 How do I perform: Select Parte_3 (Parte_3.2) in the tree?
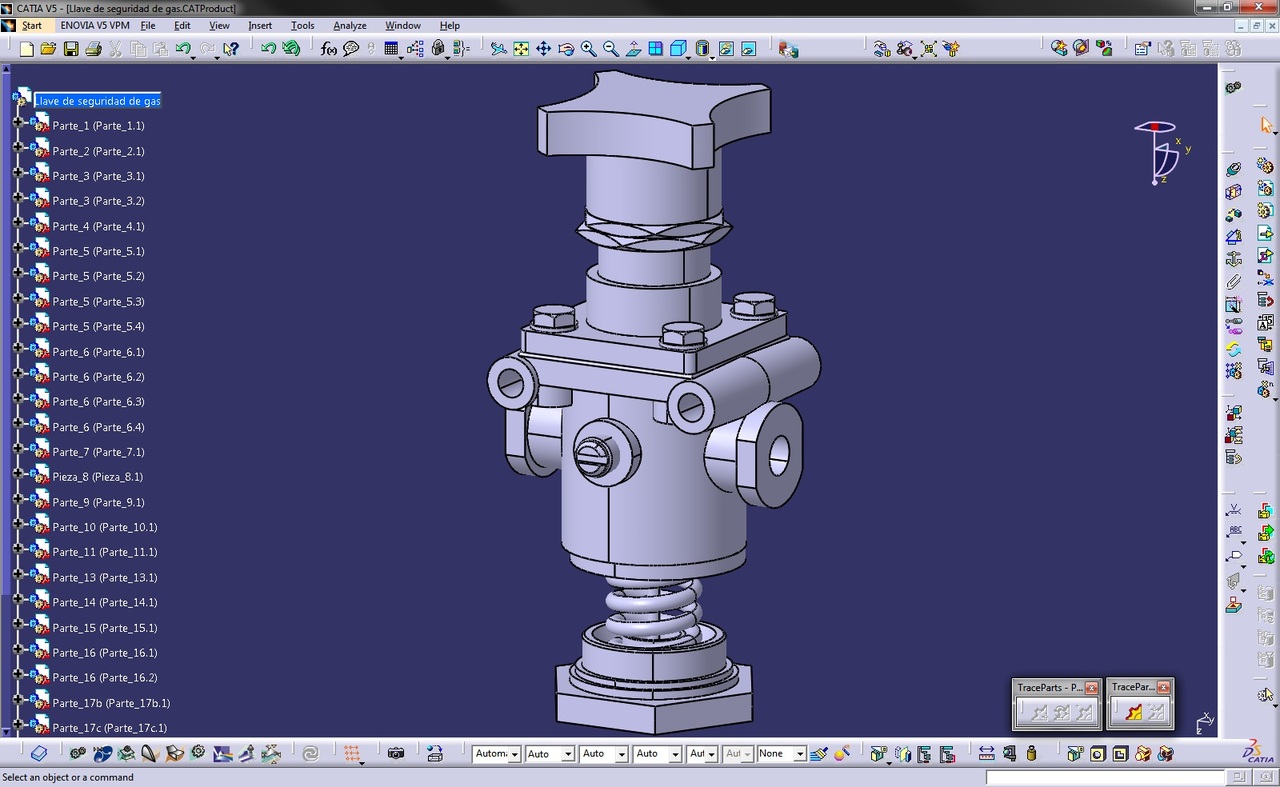[x=98, y=201]
